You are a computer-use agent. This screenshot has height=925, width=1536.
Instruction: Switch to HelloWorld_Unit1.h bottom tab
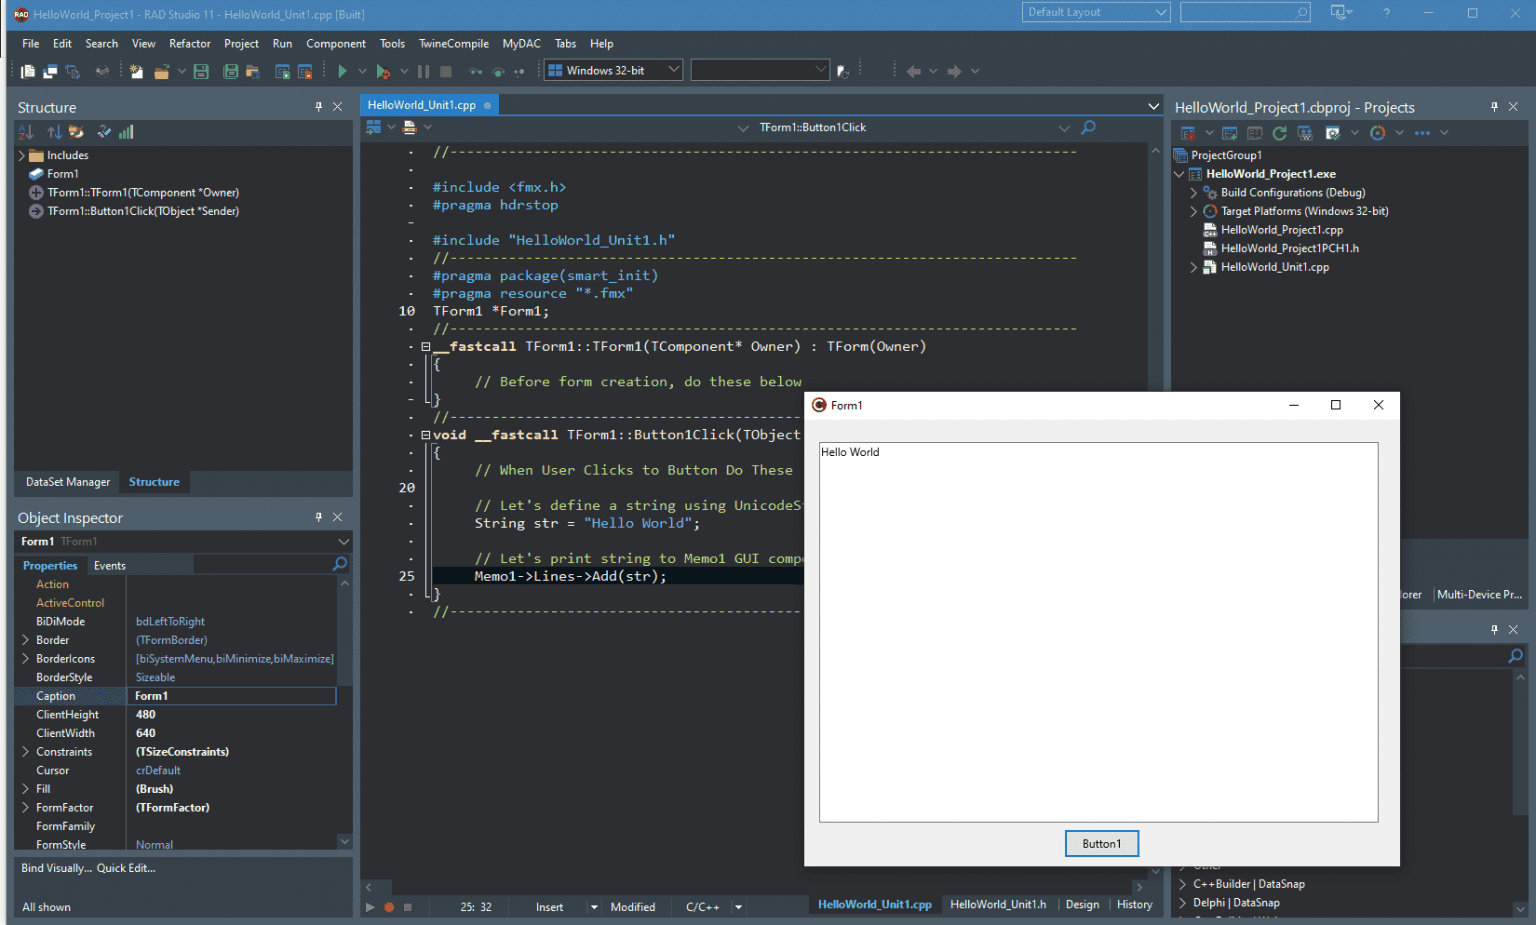(998, 904)
